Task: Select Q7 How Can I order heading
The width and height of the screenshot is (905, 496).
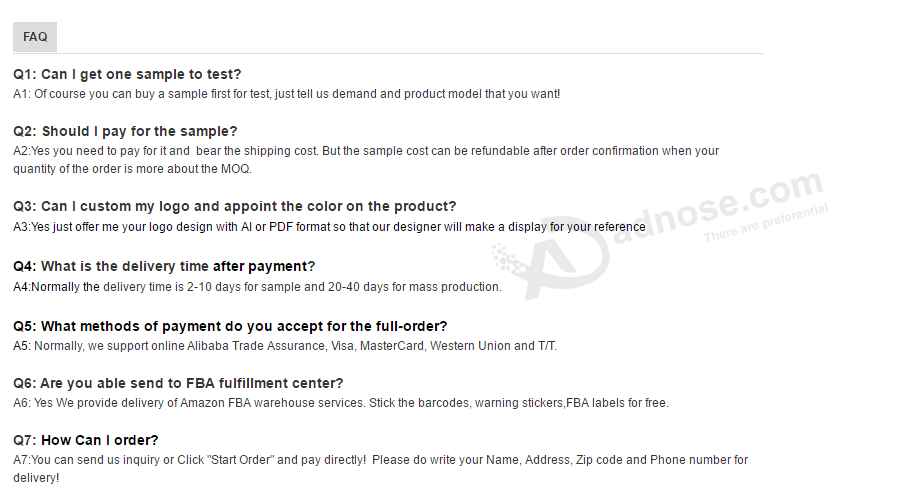Action: (x=85, y=441)
